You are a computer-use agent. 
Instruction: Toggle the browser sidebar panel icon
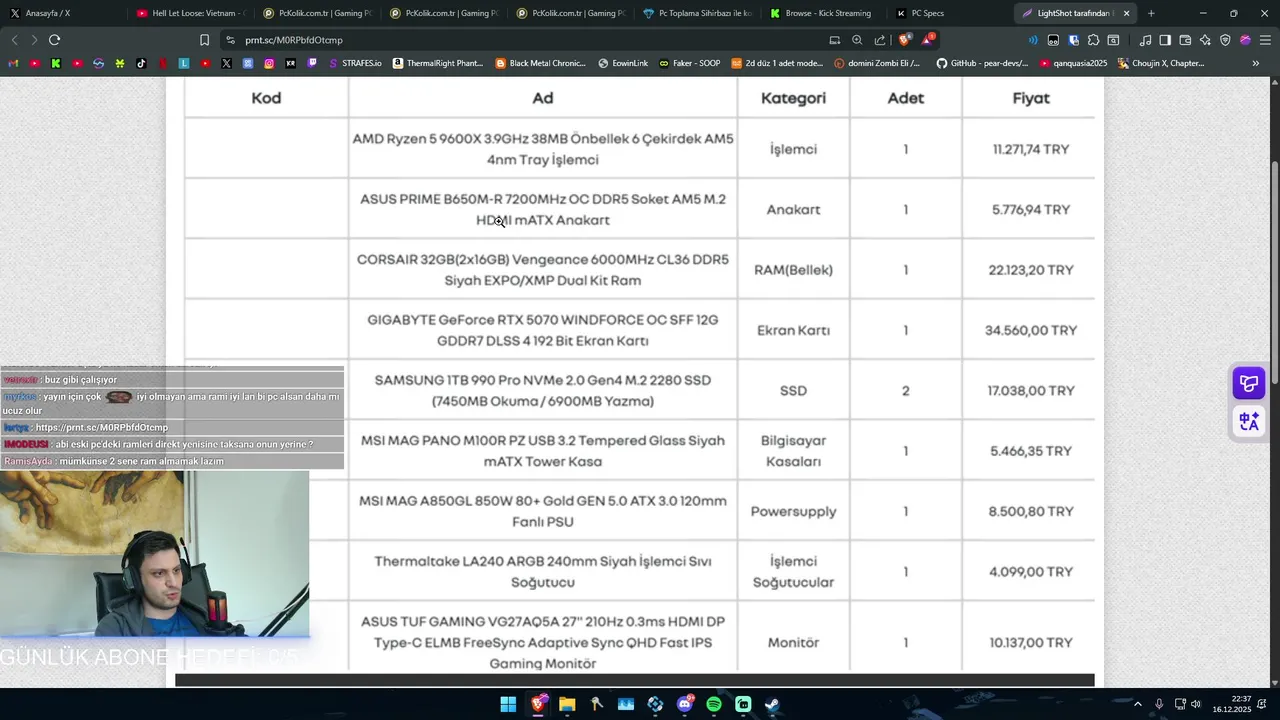[1165, 40]
